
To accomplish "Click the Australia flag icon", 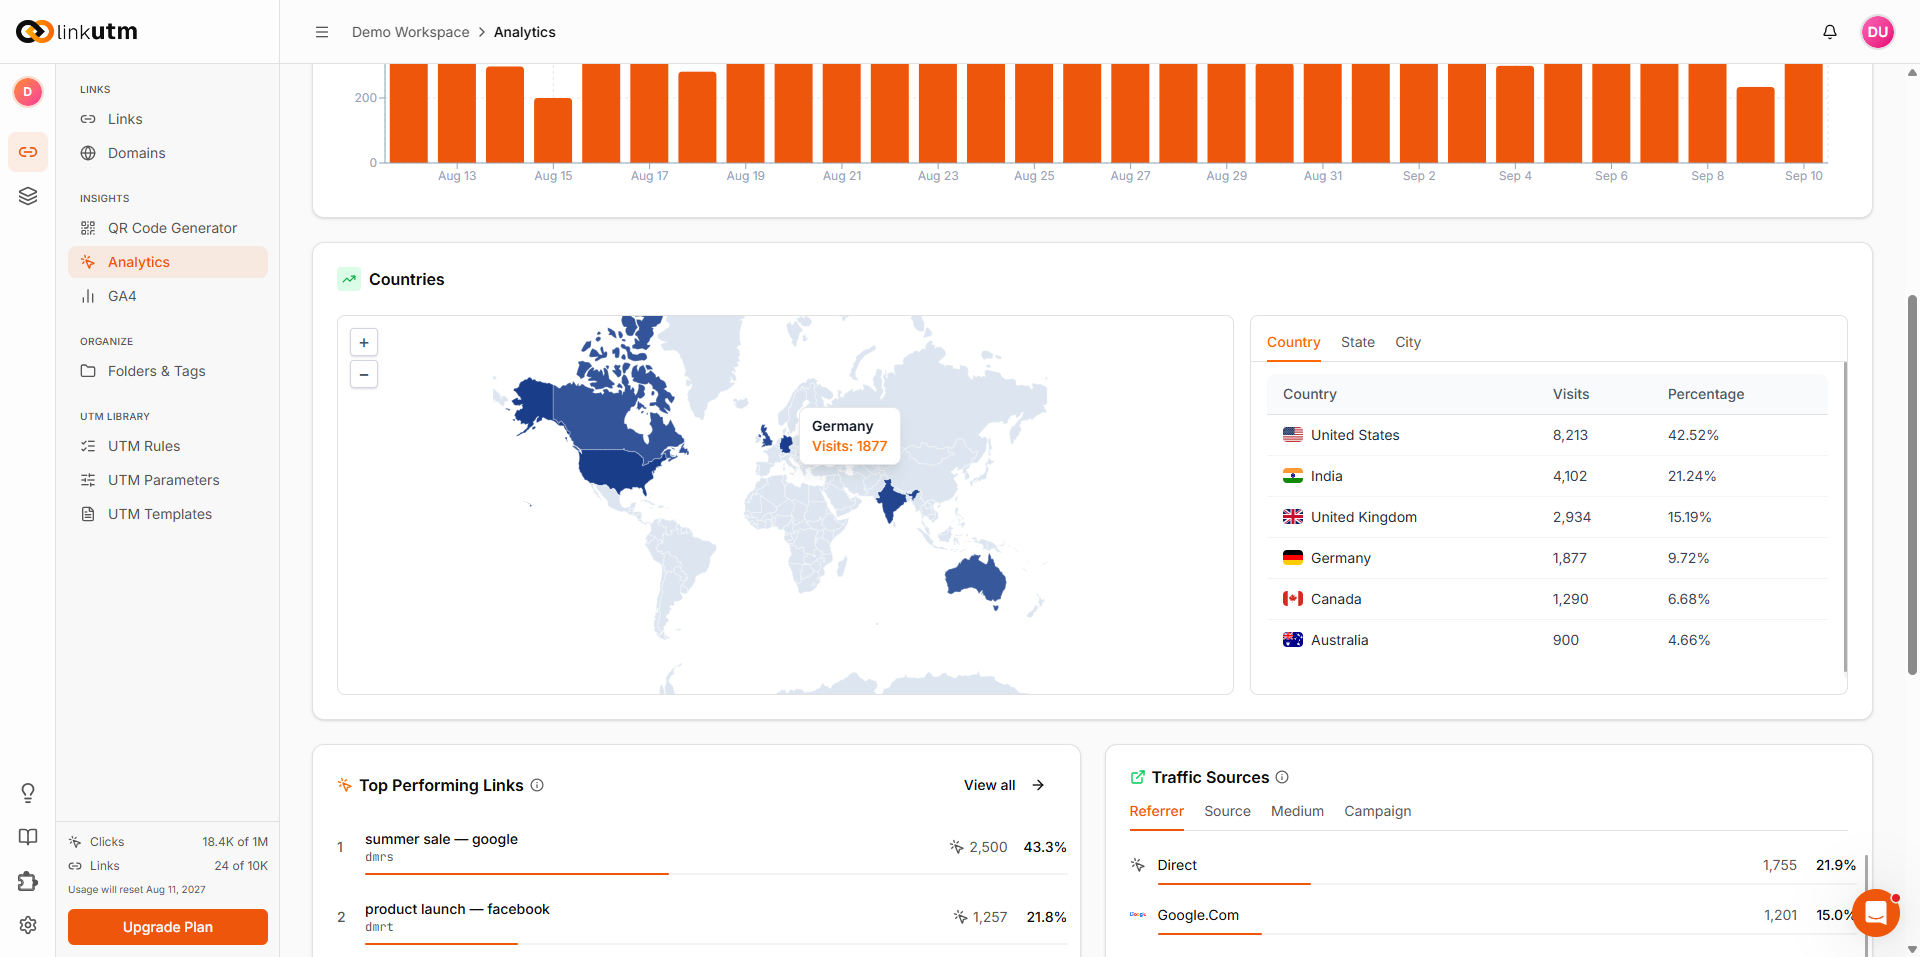I will coord(1293,640).
